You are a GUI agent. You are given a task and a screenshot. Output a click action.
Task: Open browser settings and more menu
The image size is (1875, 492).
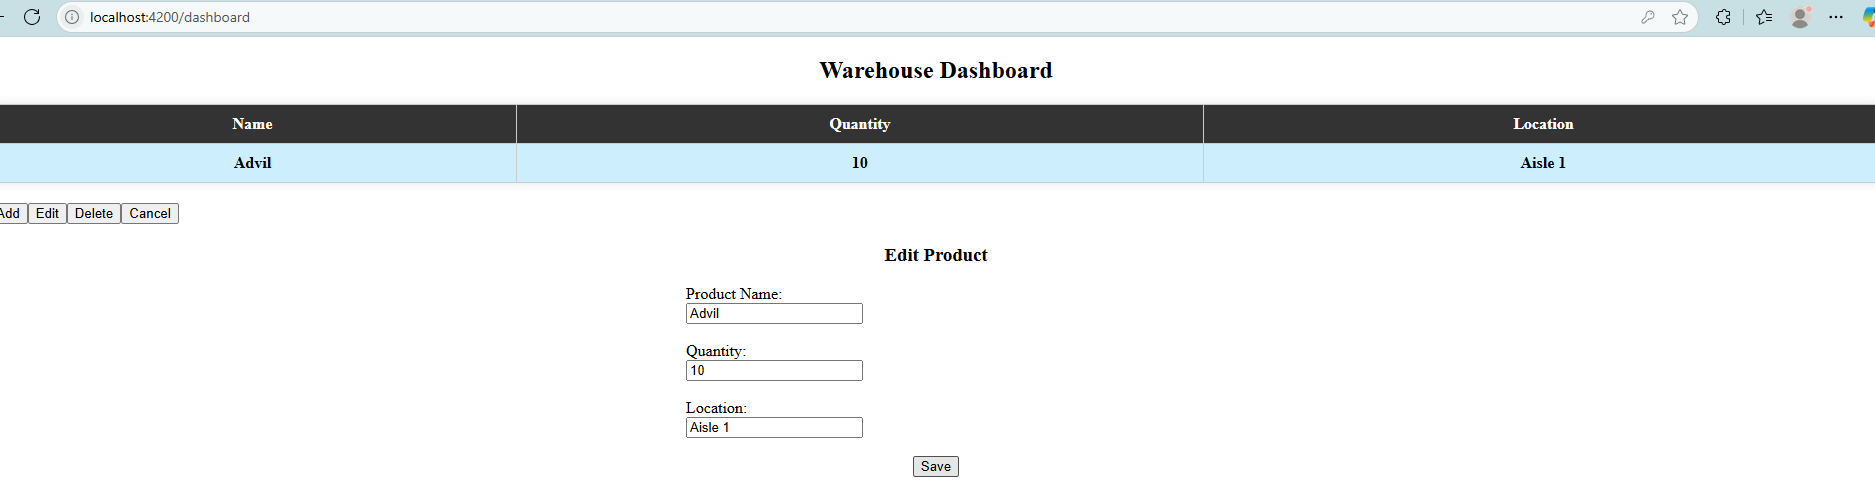point(1836,17)
